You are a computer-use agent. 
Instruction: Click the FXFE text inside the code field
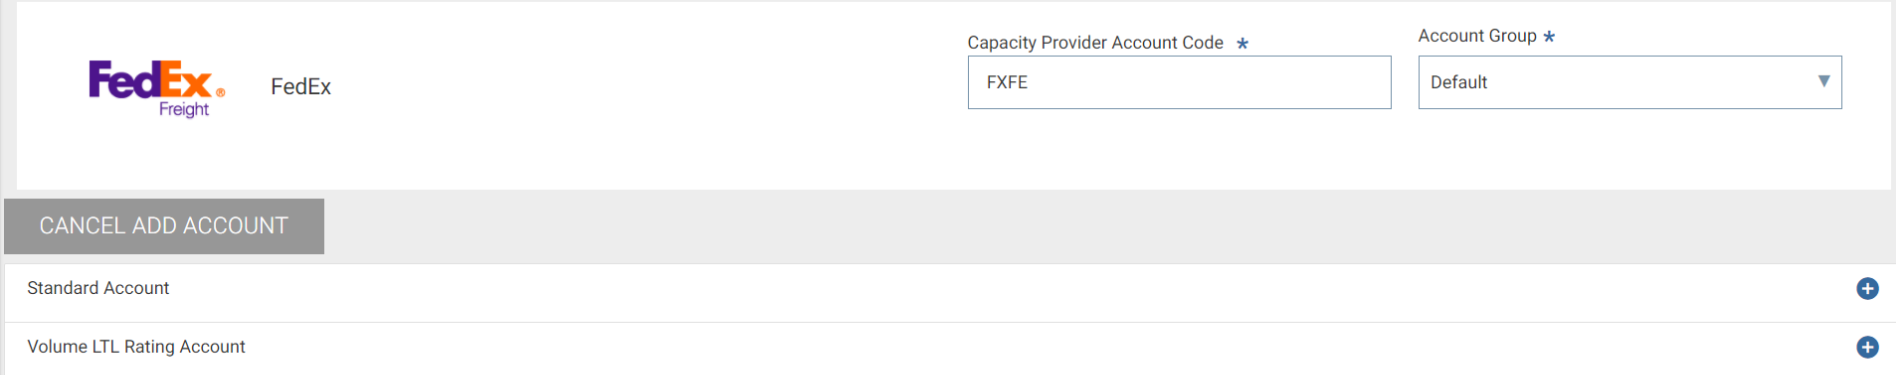pyautogui.click(x=1007, y=82)
